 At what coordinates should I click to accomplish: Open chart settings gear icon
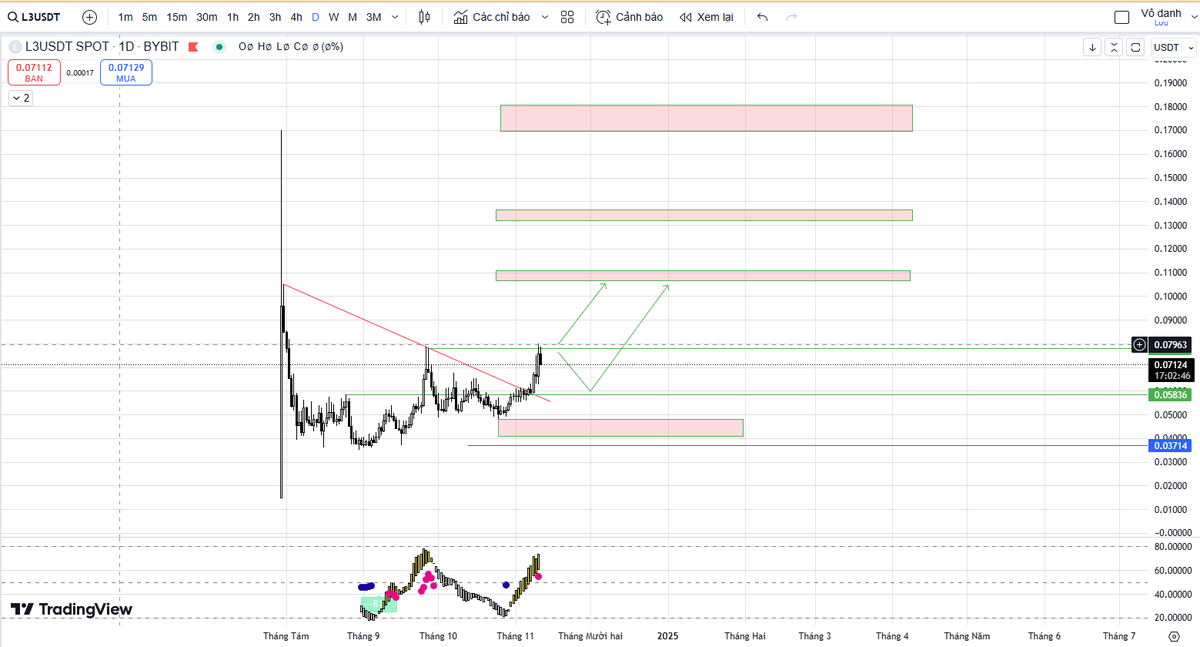[x=1173, y=635]
